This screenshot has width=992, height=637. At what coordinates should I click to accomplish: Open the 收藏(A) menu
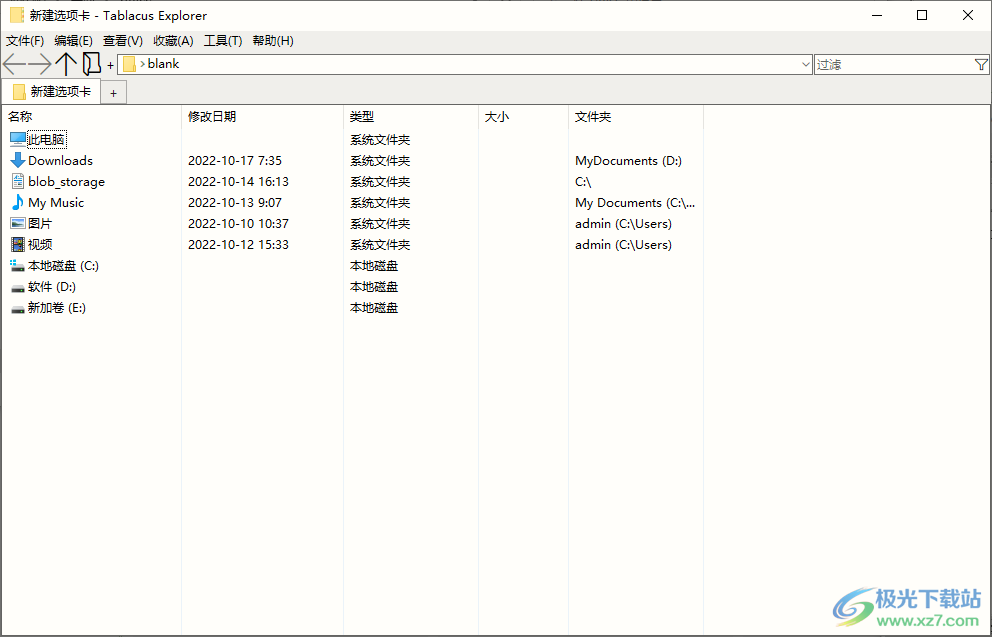(x=173, y=41)
